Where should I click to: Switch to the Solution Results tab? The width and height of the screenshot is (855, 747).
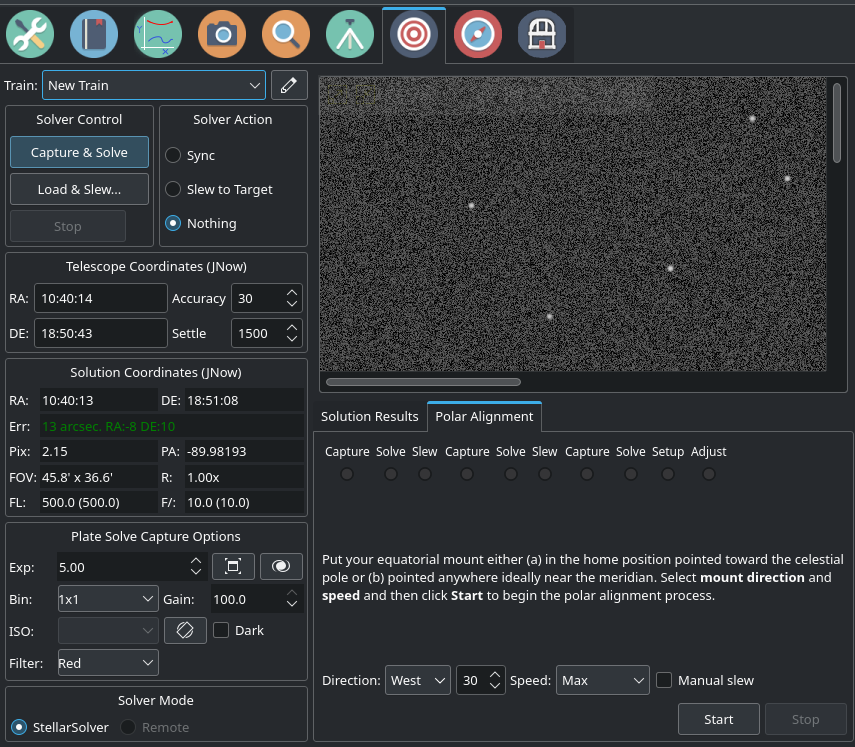[370, 417]
